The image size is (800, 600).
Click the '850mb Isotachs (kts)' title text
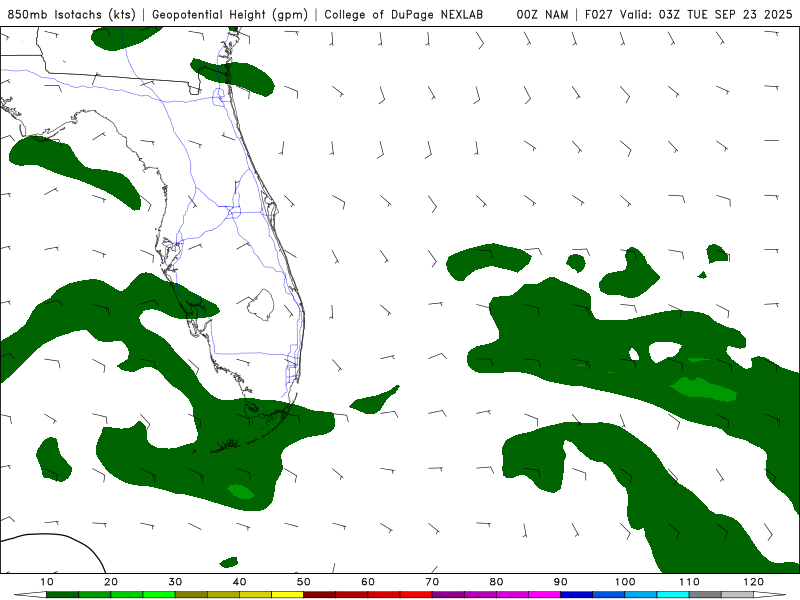point(71,15)
